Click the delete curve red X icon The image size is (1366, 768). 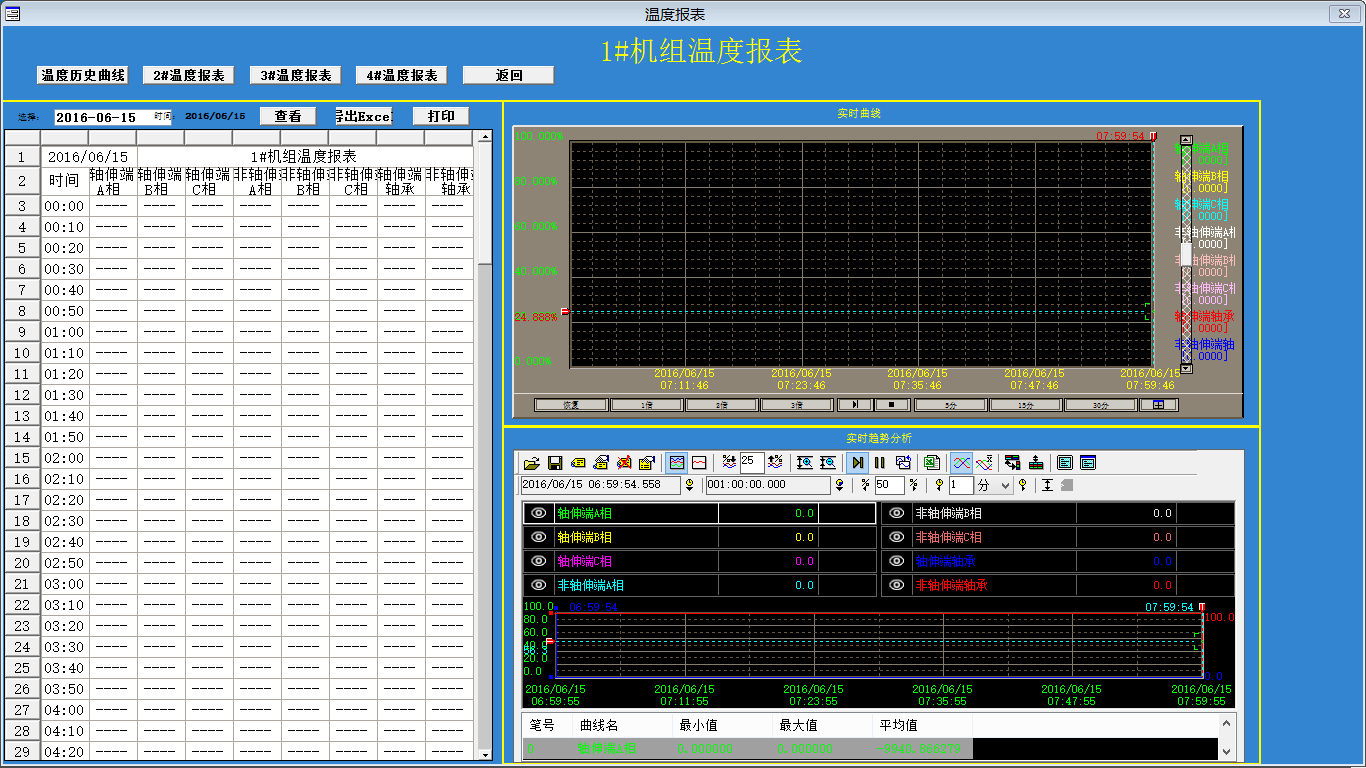(x=624, y=463)
